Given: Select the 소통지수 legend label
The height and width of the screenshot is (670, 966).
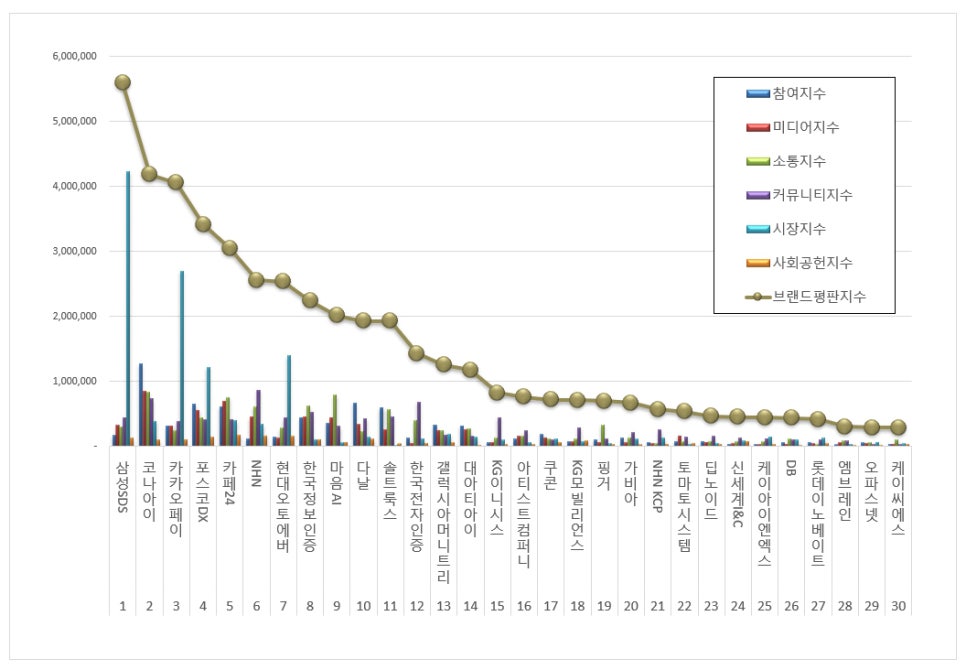Looking at the screenshot, I should [799, 161].
